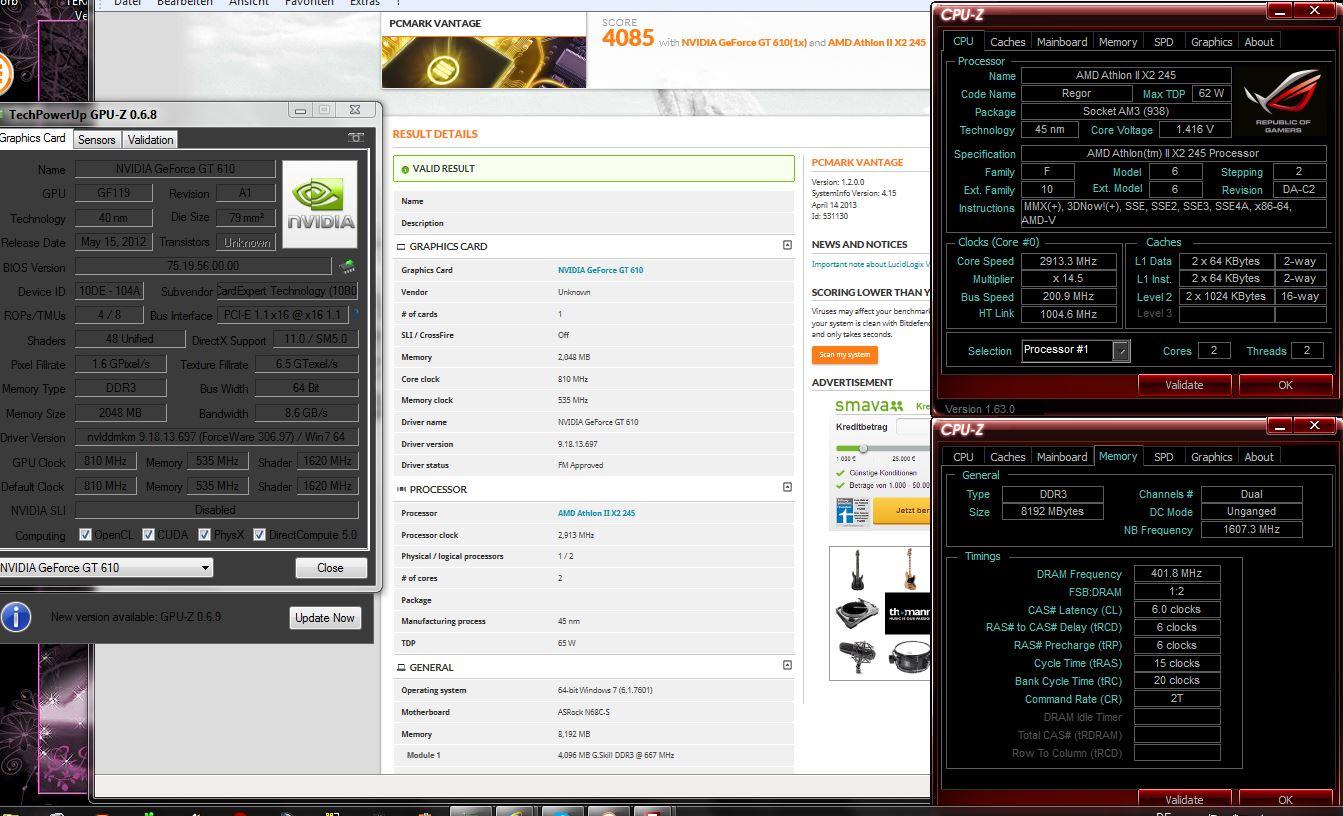Switch to the Validation tab in GPU-Z
Image resolution: width=1343 pixels, height=816 pixels.
[151, 140]
